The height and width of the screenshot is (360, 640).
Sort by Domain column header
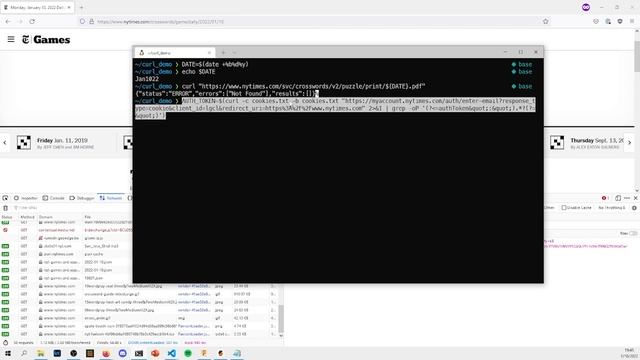coord(46,217)
